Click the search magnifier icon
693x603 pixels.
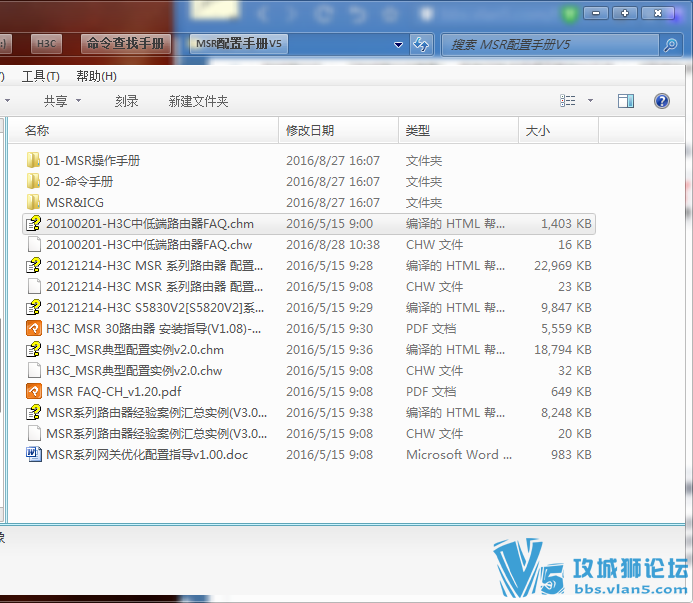click(670, 45)
